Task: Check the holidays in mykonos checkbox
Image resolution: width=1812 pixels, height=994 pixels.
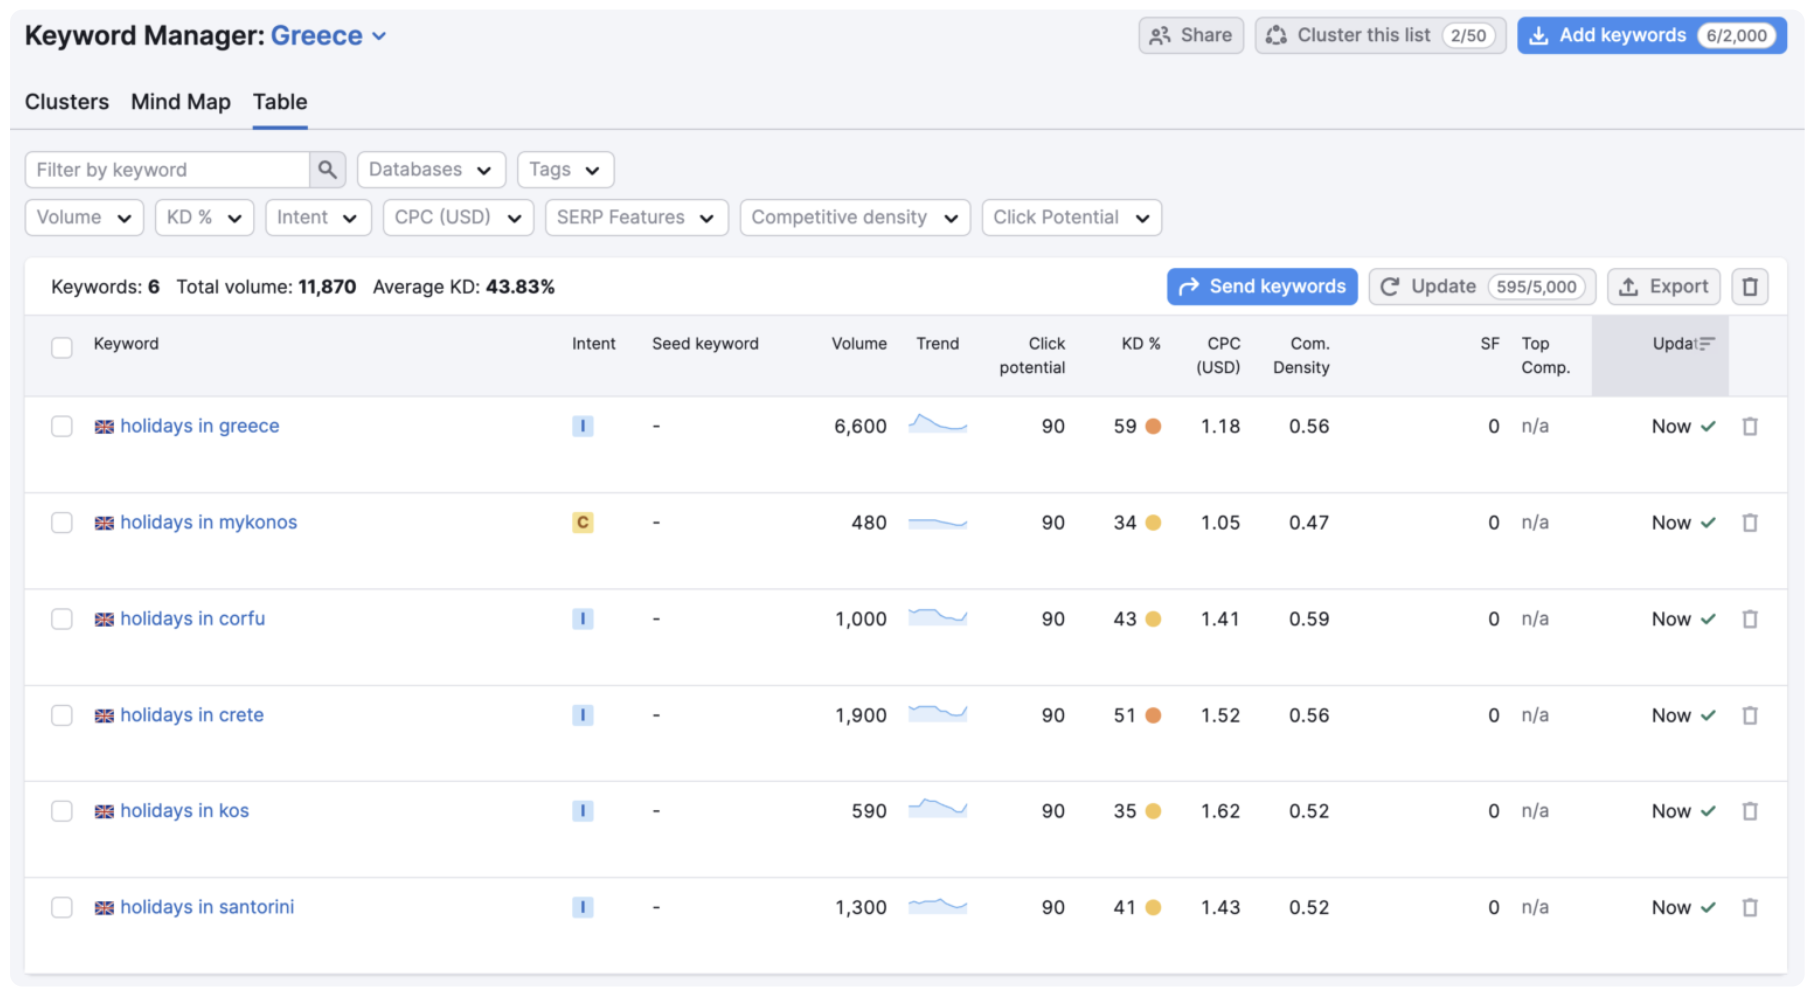Action: click(x=62, y=523)
